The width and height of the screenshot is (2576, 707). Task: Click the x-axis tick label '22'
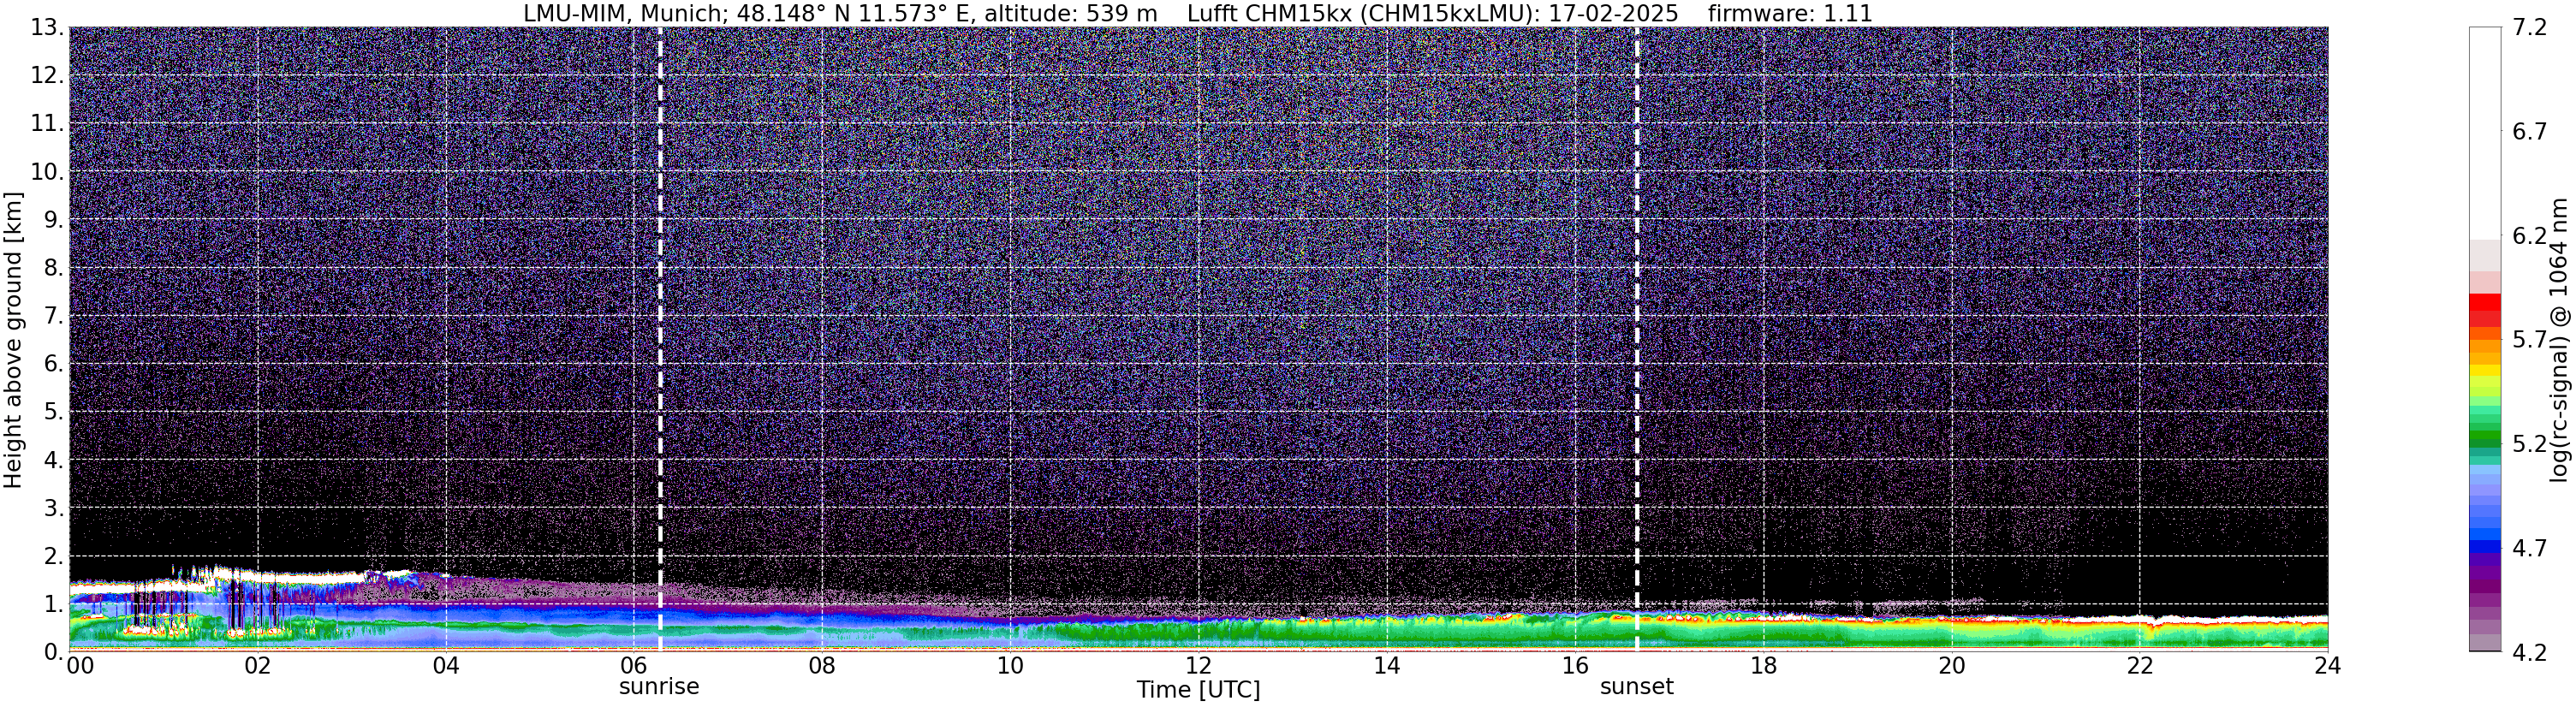click(2140, 666)
